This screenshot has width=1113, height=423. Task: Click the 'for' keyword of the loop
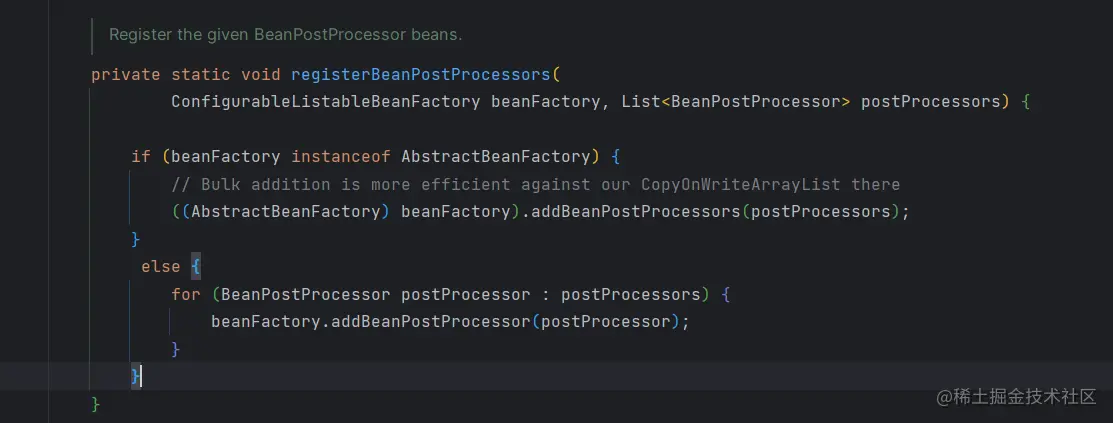tap(186, 294)
